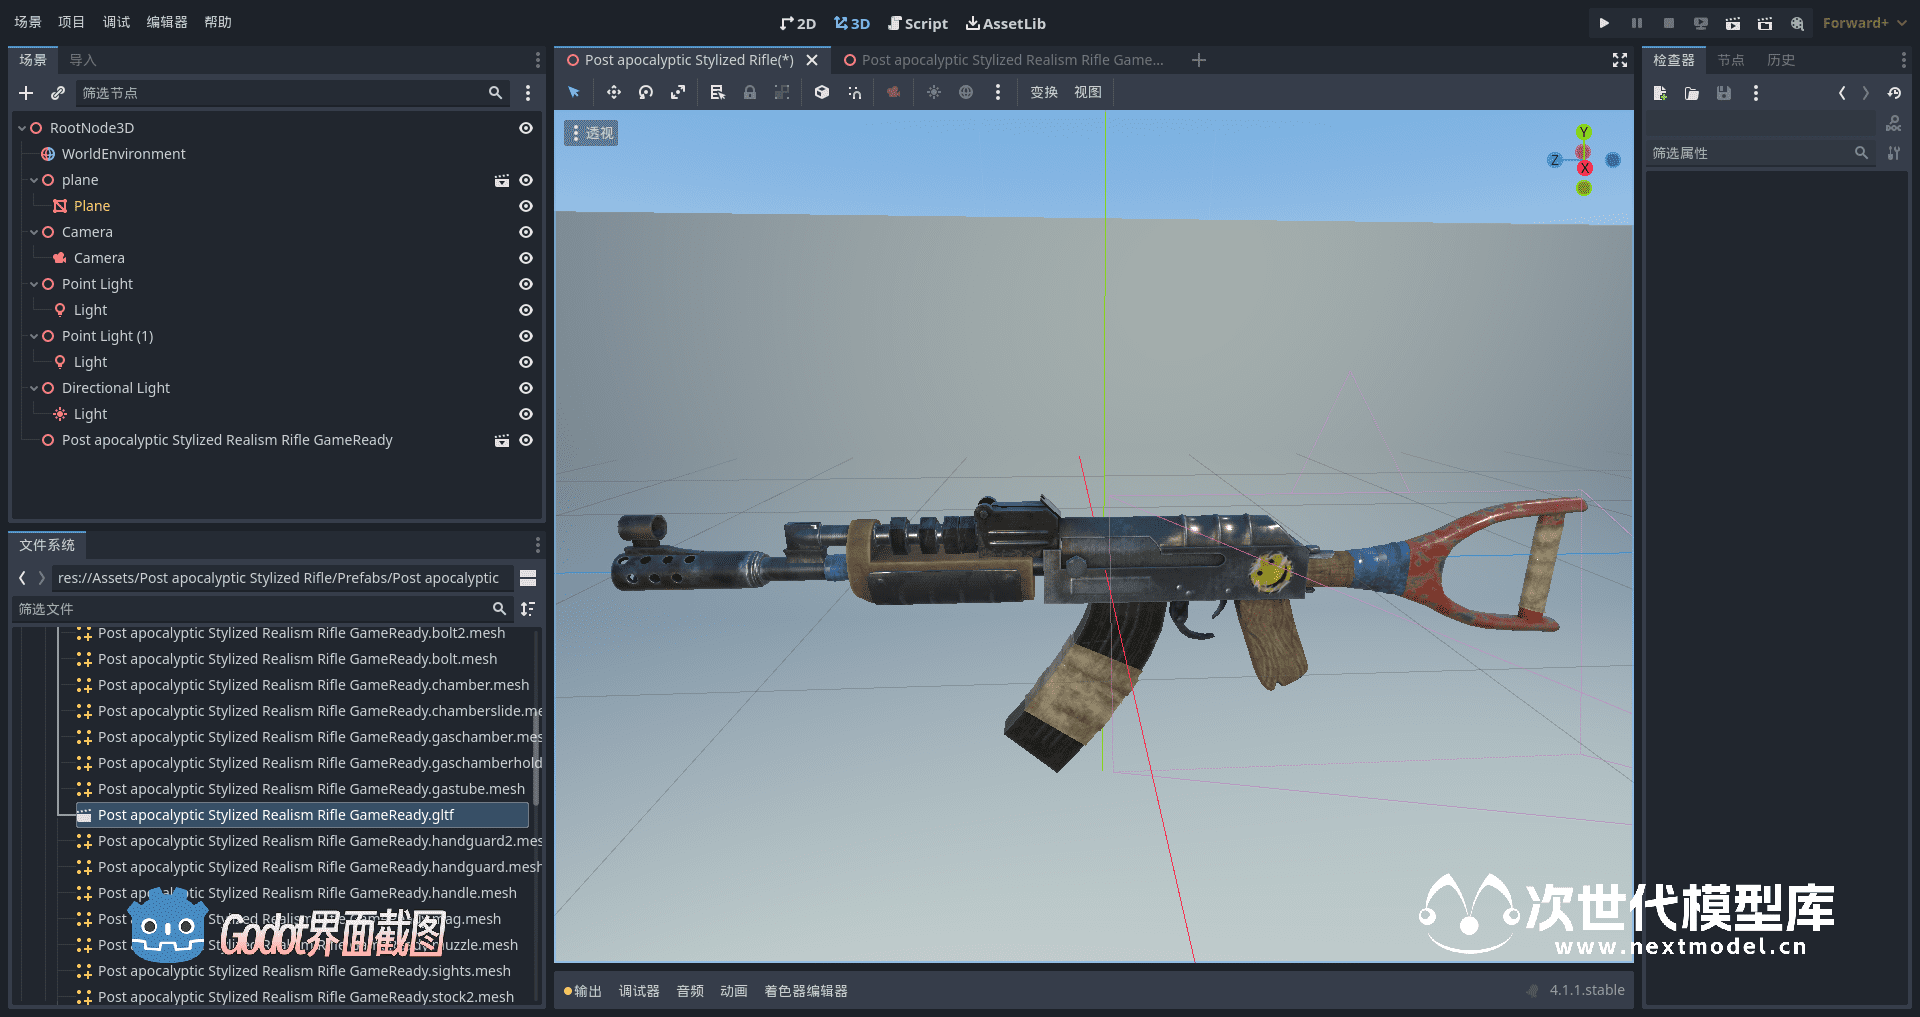Screen dimensions: 1920x1017
Task: Select the Move mode tool in viewport toolbar
Action: click(x=613, y=92)
